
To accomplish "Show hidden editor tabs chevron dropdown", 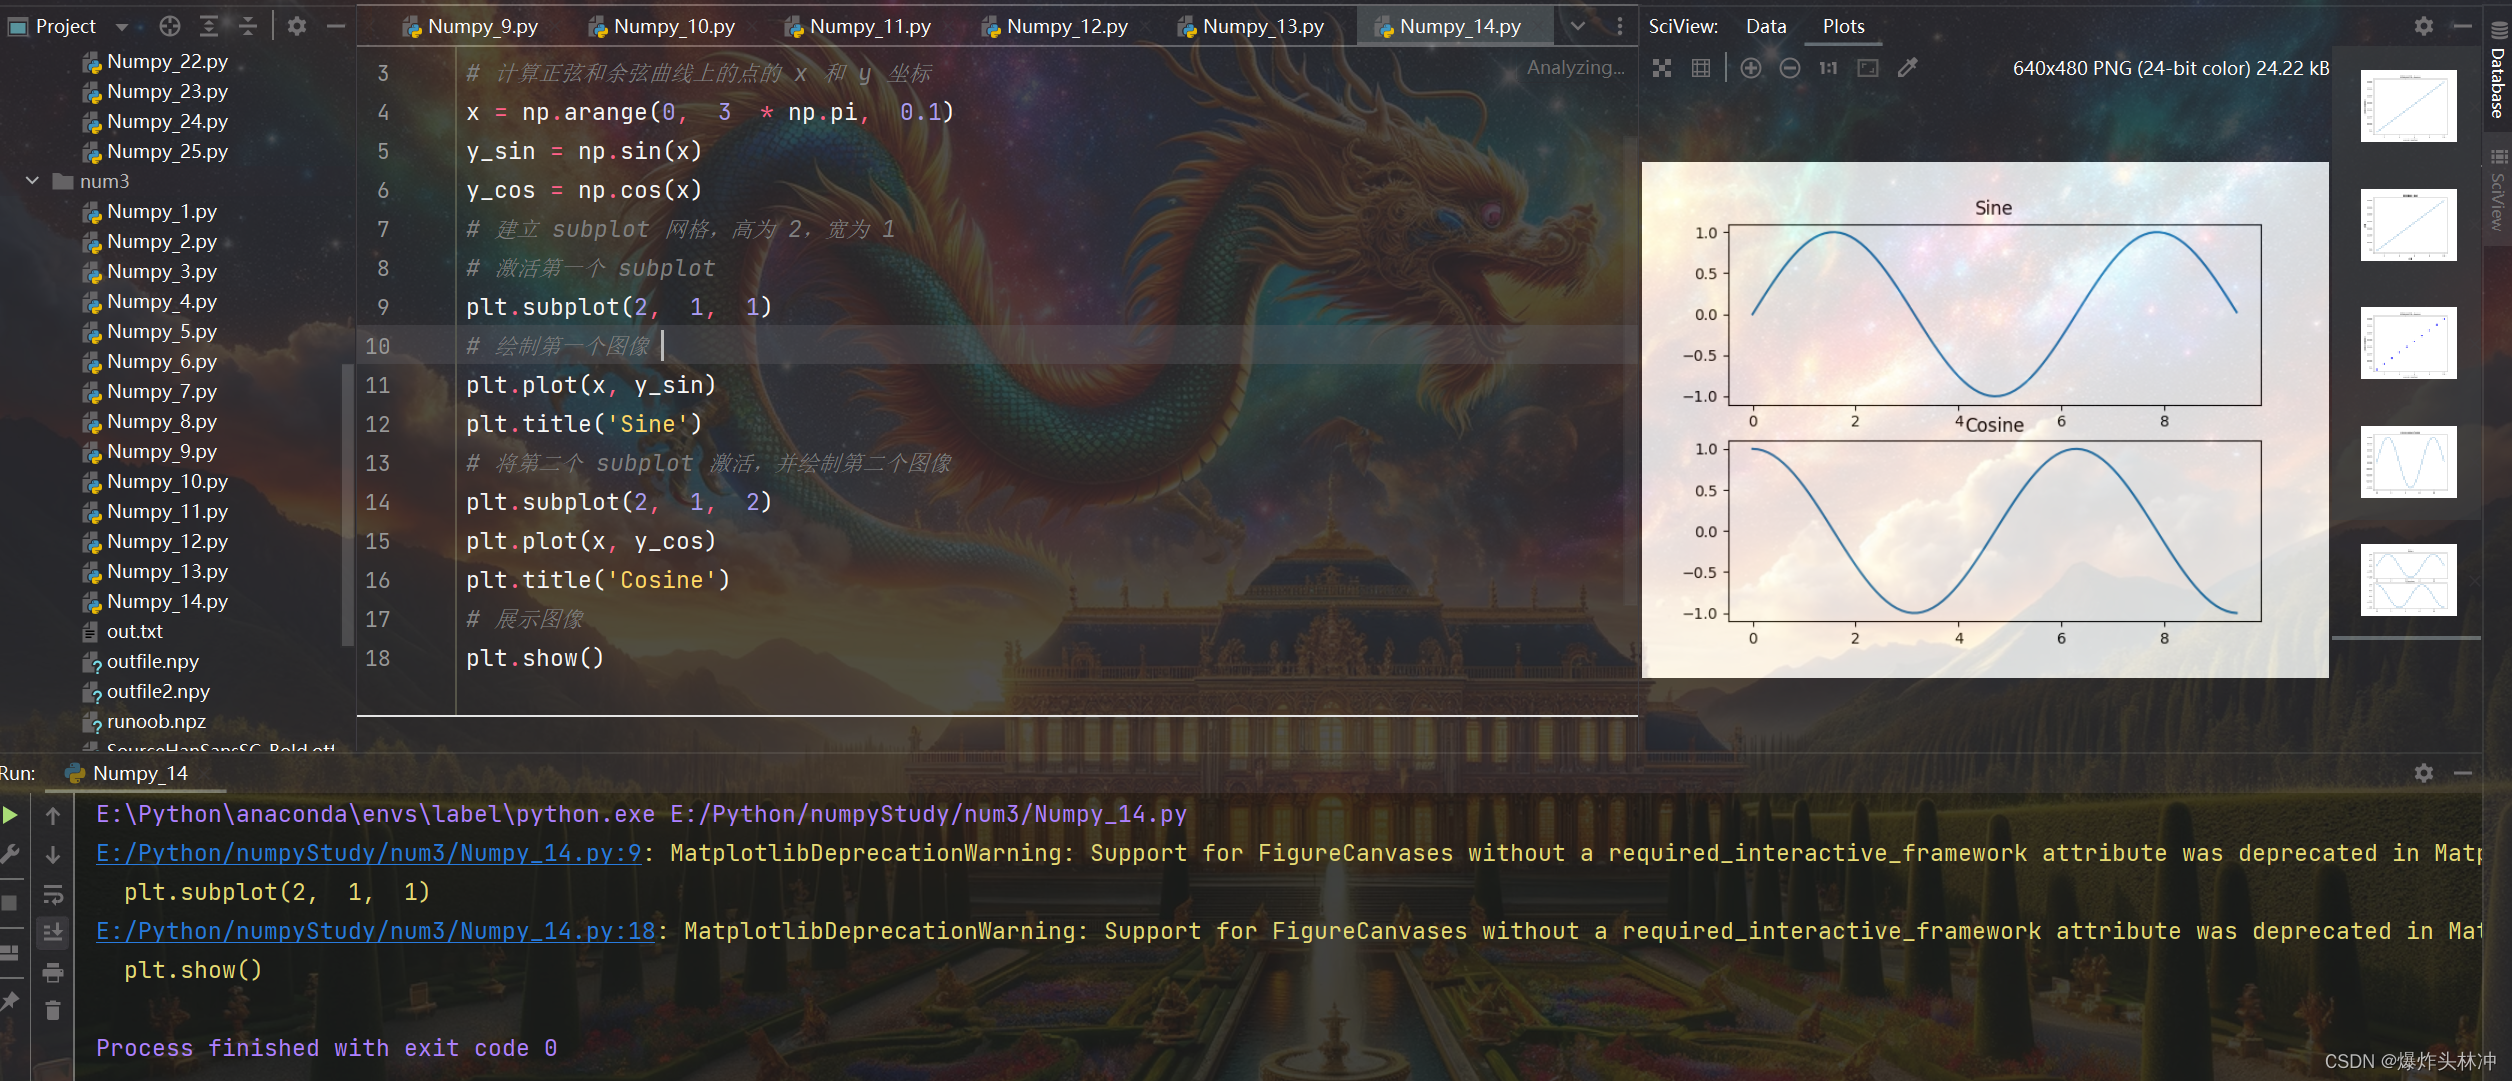I will [x=1578, y=26].
